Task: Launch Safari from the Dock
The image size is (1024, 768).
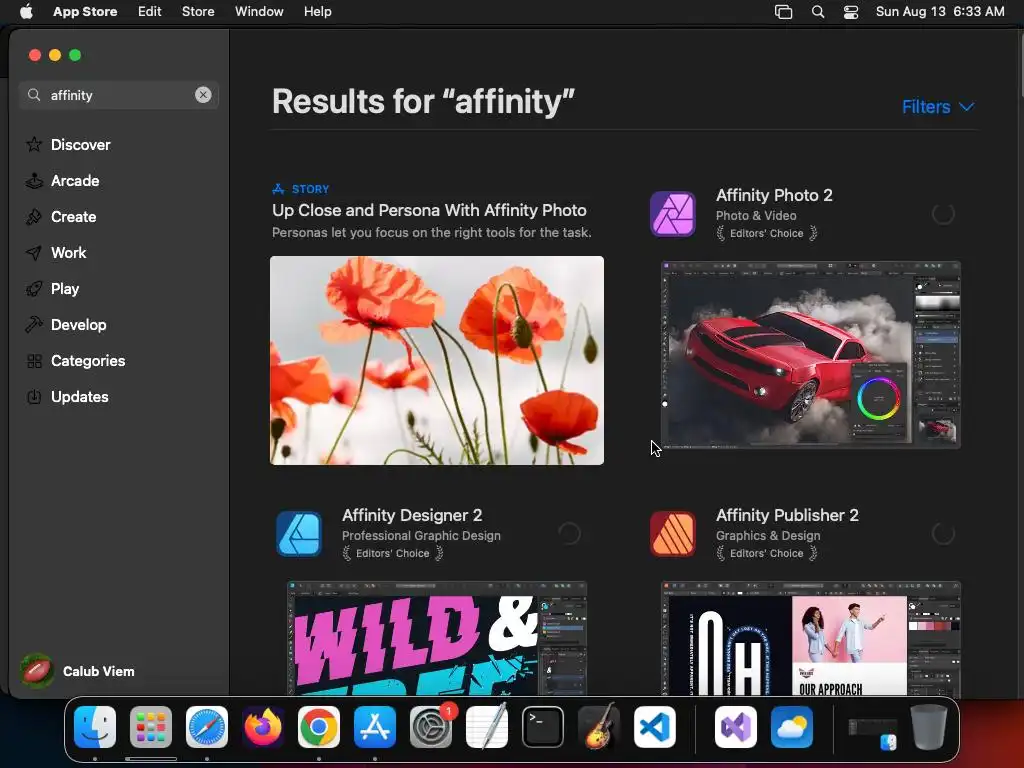Action: coord(207,727)
